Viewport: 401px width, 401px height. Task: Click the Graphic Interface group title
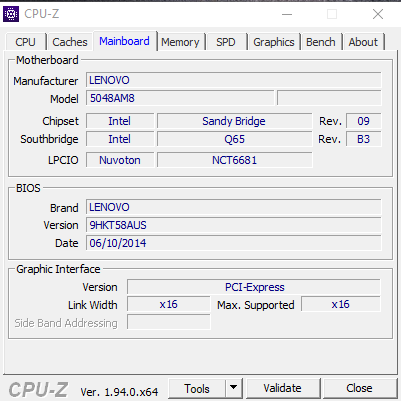coord(58,269)
